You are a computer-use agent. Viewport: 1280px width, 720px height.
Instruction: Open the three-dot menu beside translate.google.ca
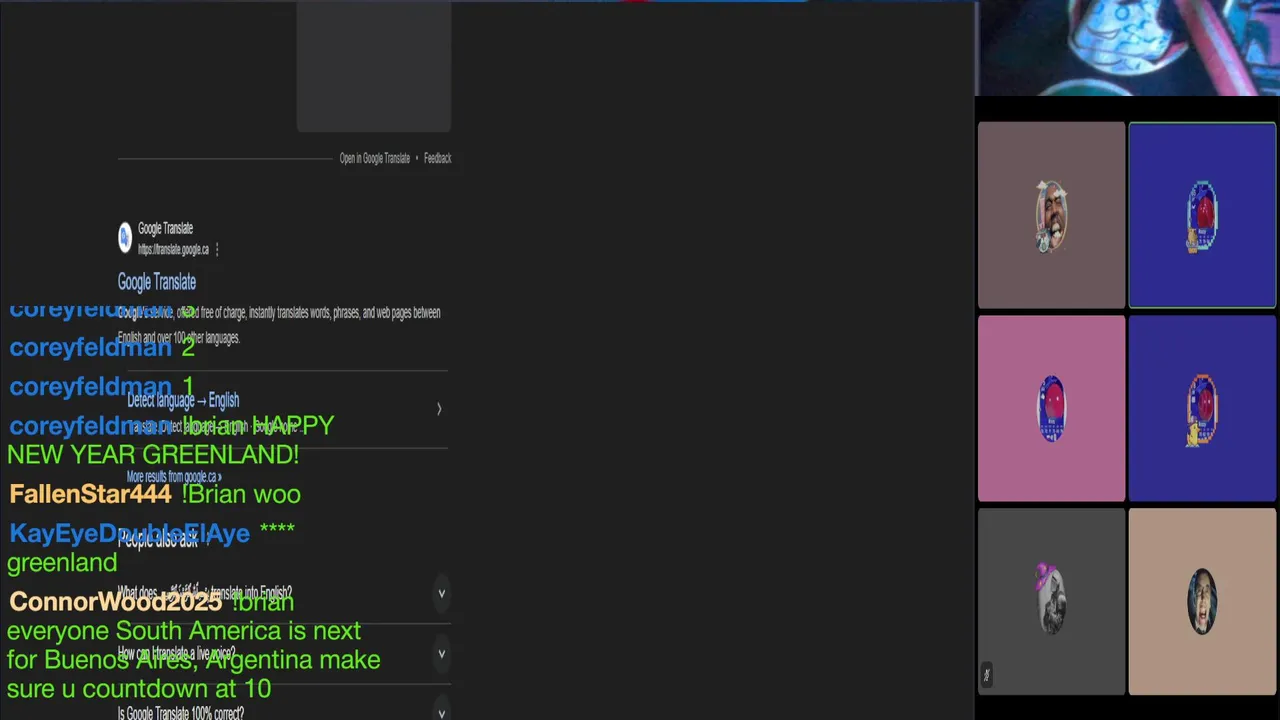tap(217, 249)
